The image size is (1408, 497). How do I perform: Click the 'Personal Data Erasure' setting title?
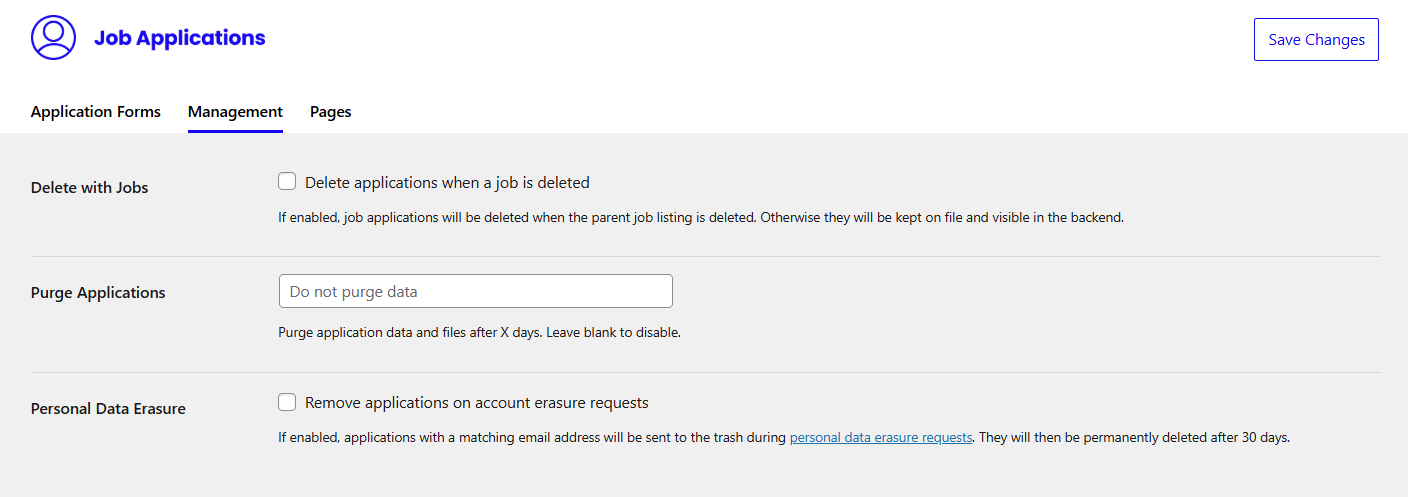[x=108, y=409]
